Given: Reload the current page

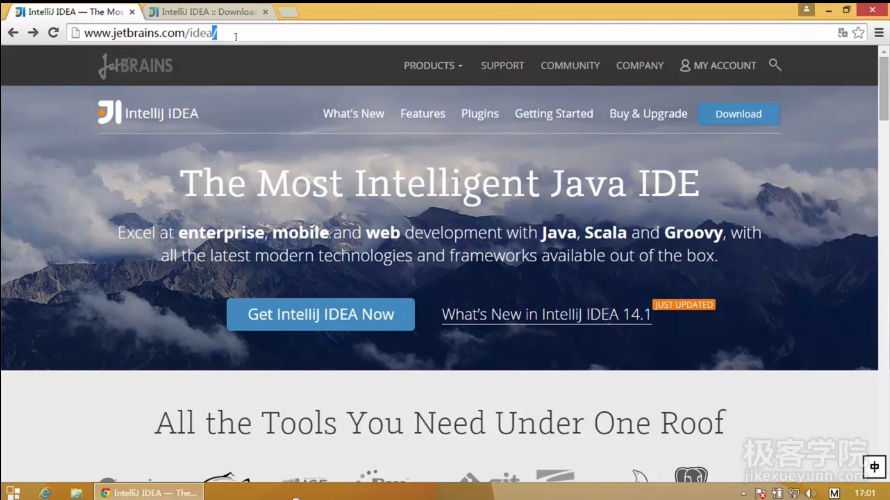Looking at the screenshot, I should point(53,33).
